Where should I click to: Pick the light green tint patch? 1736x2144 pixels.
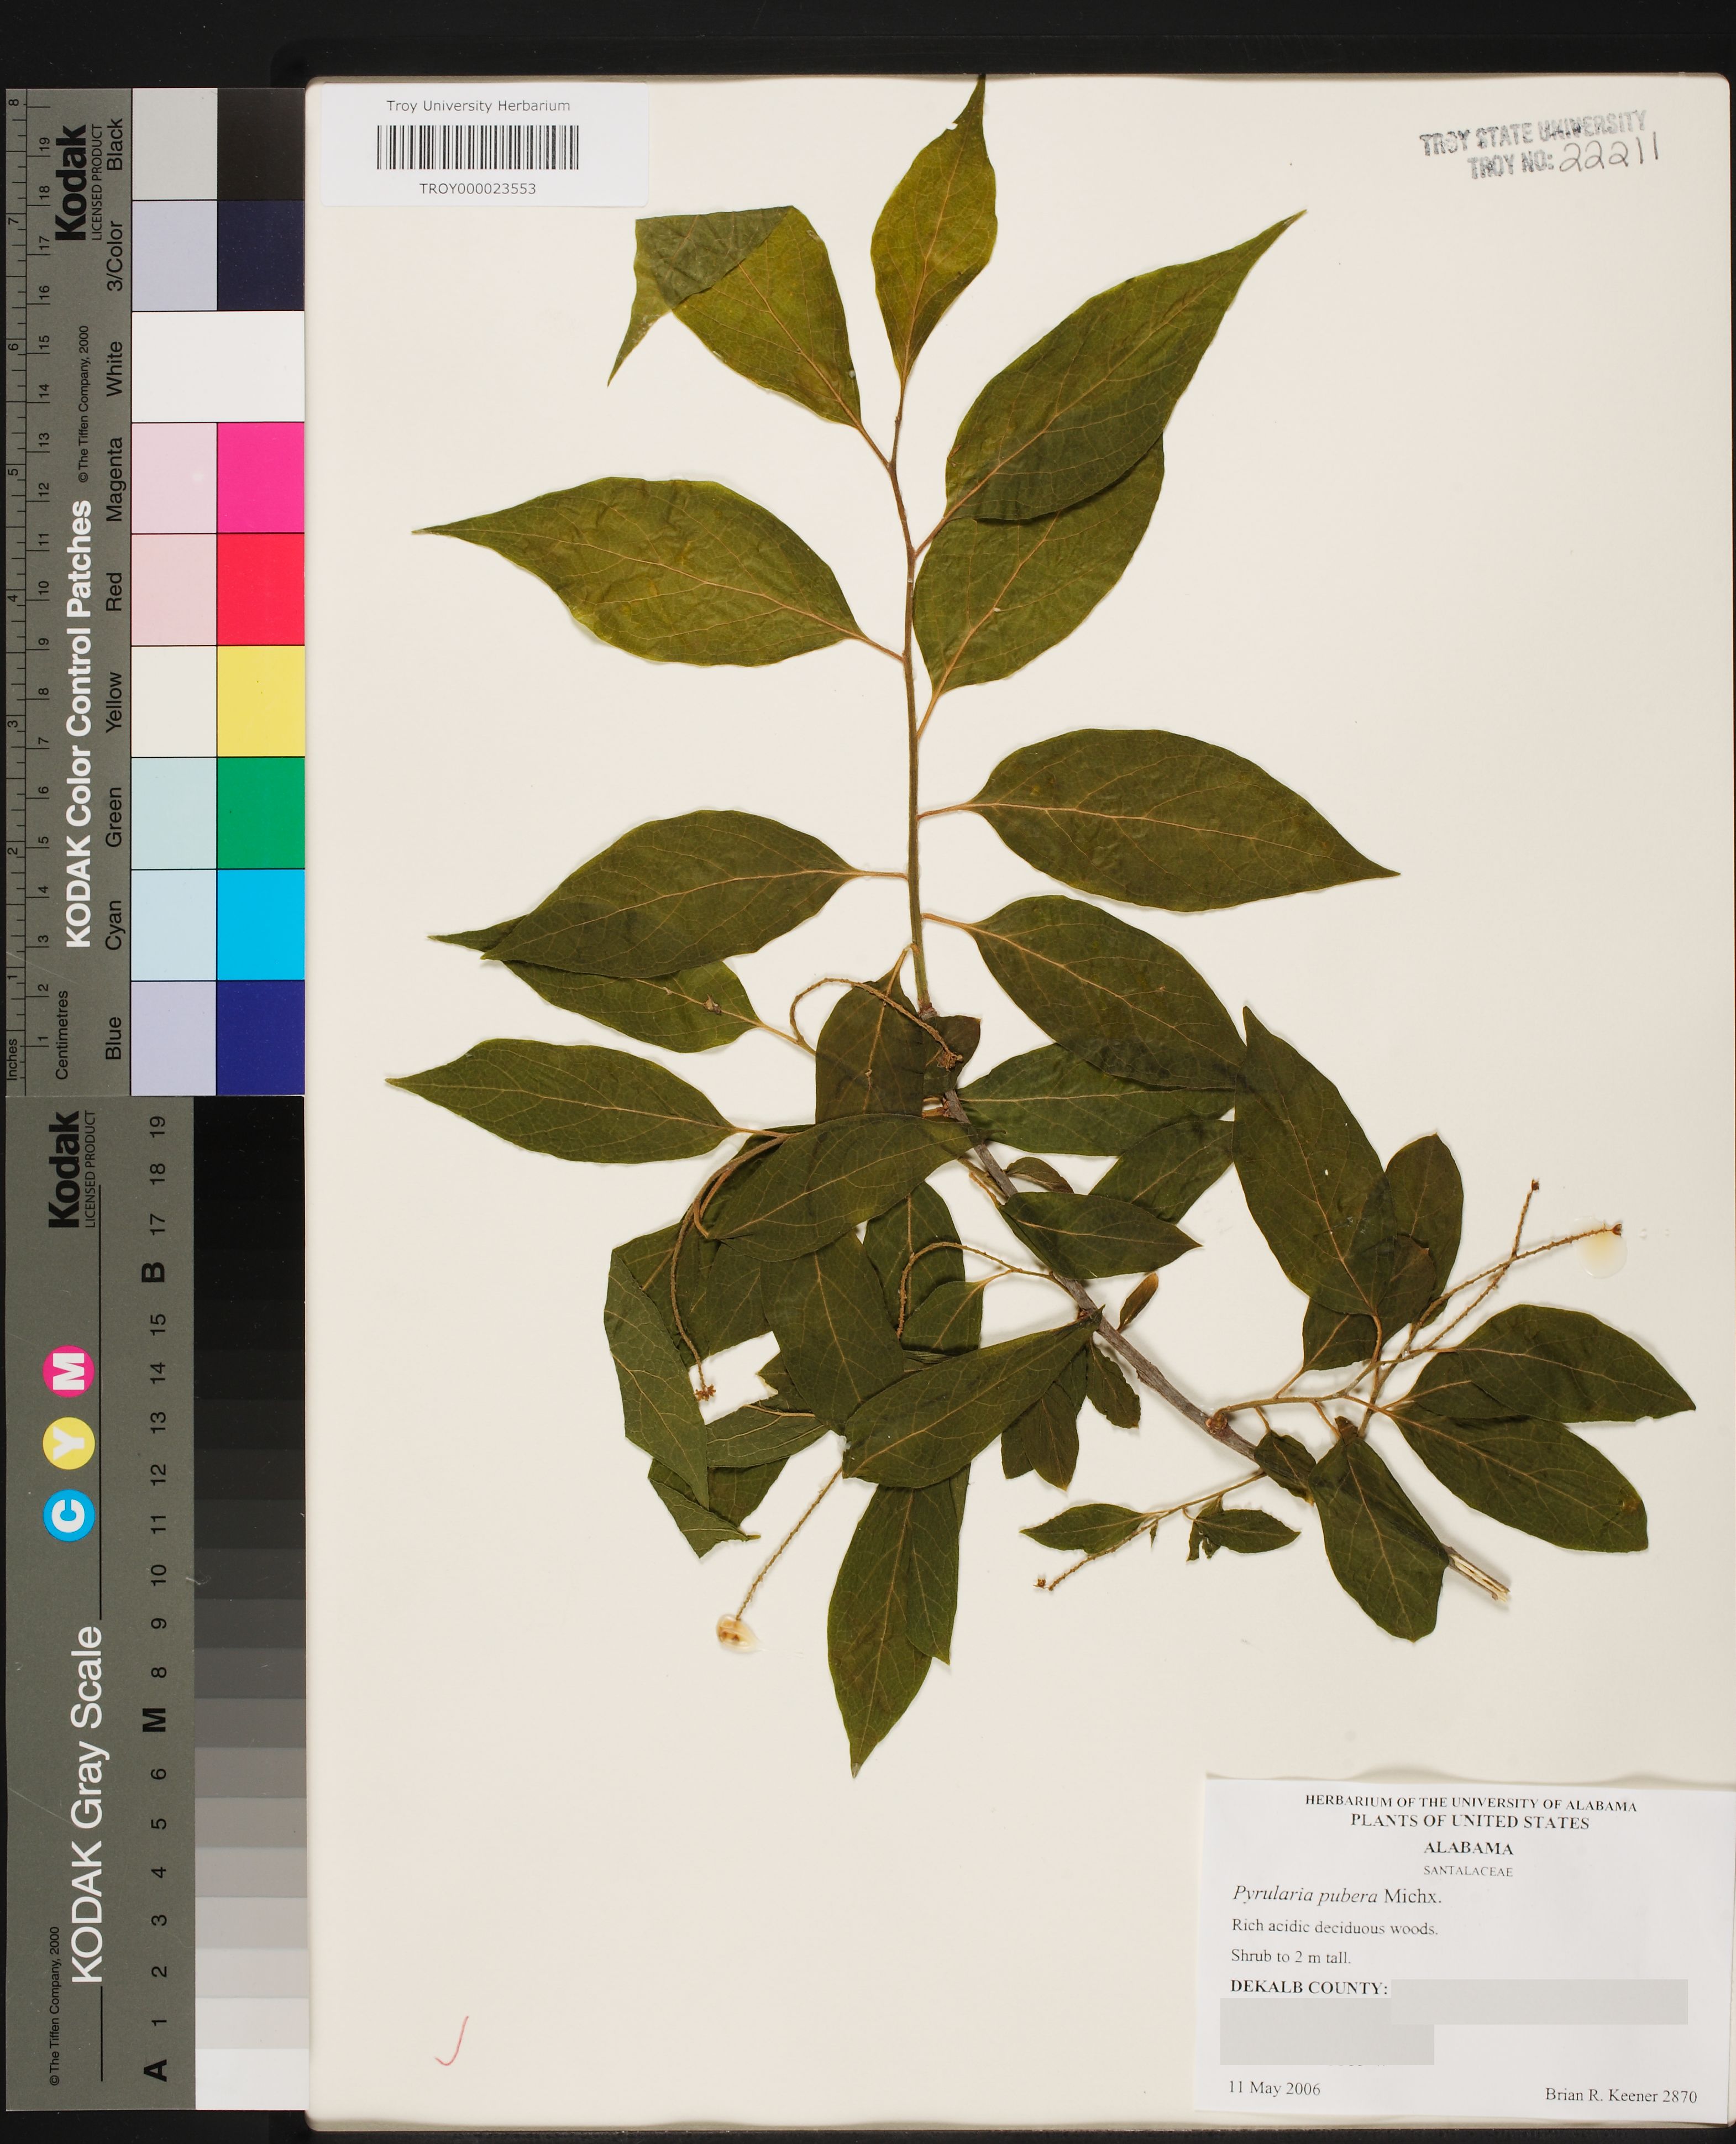[x=174, y=812]
